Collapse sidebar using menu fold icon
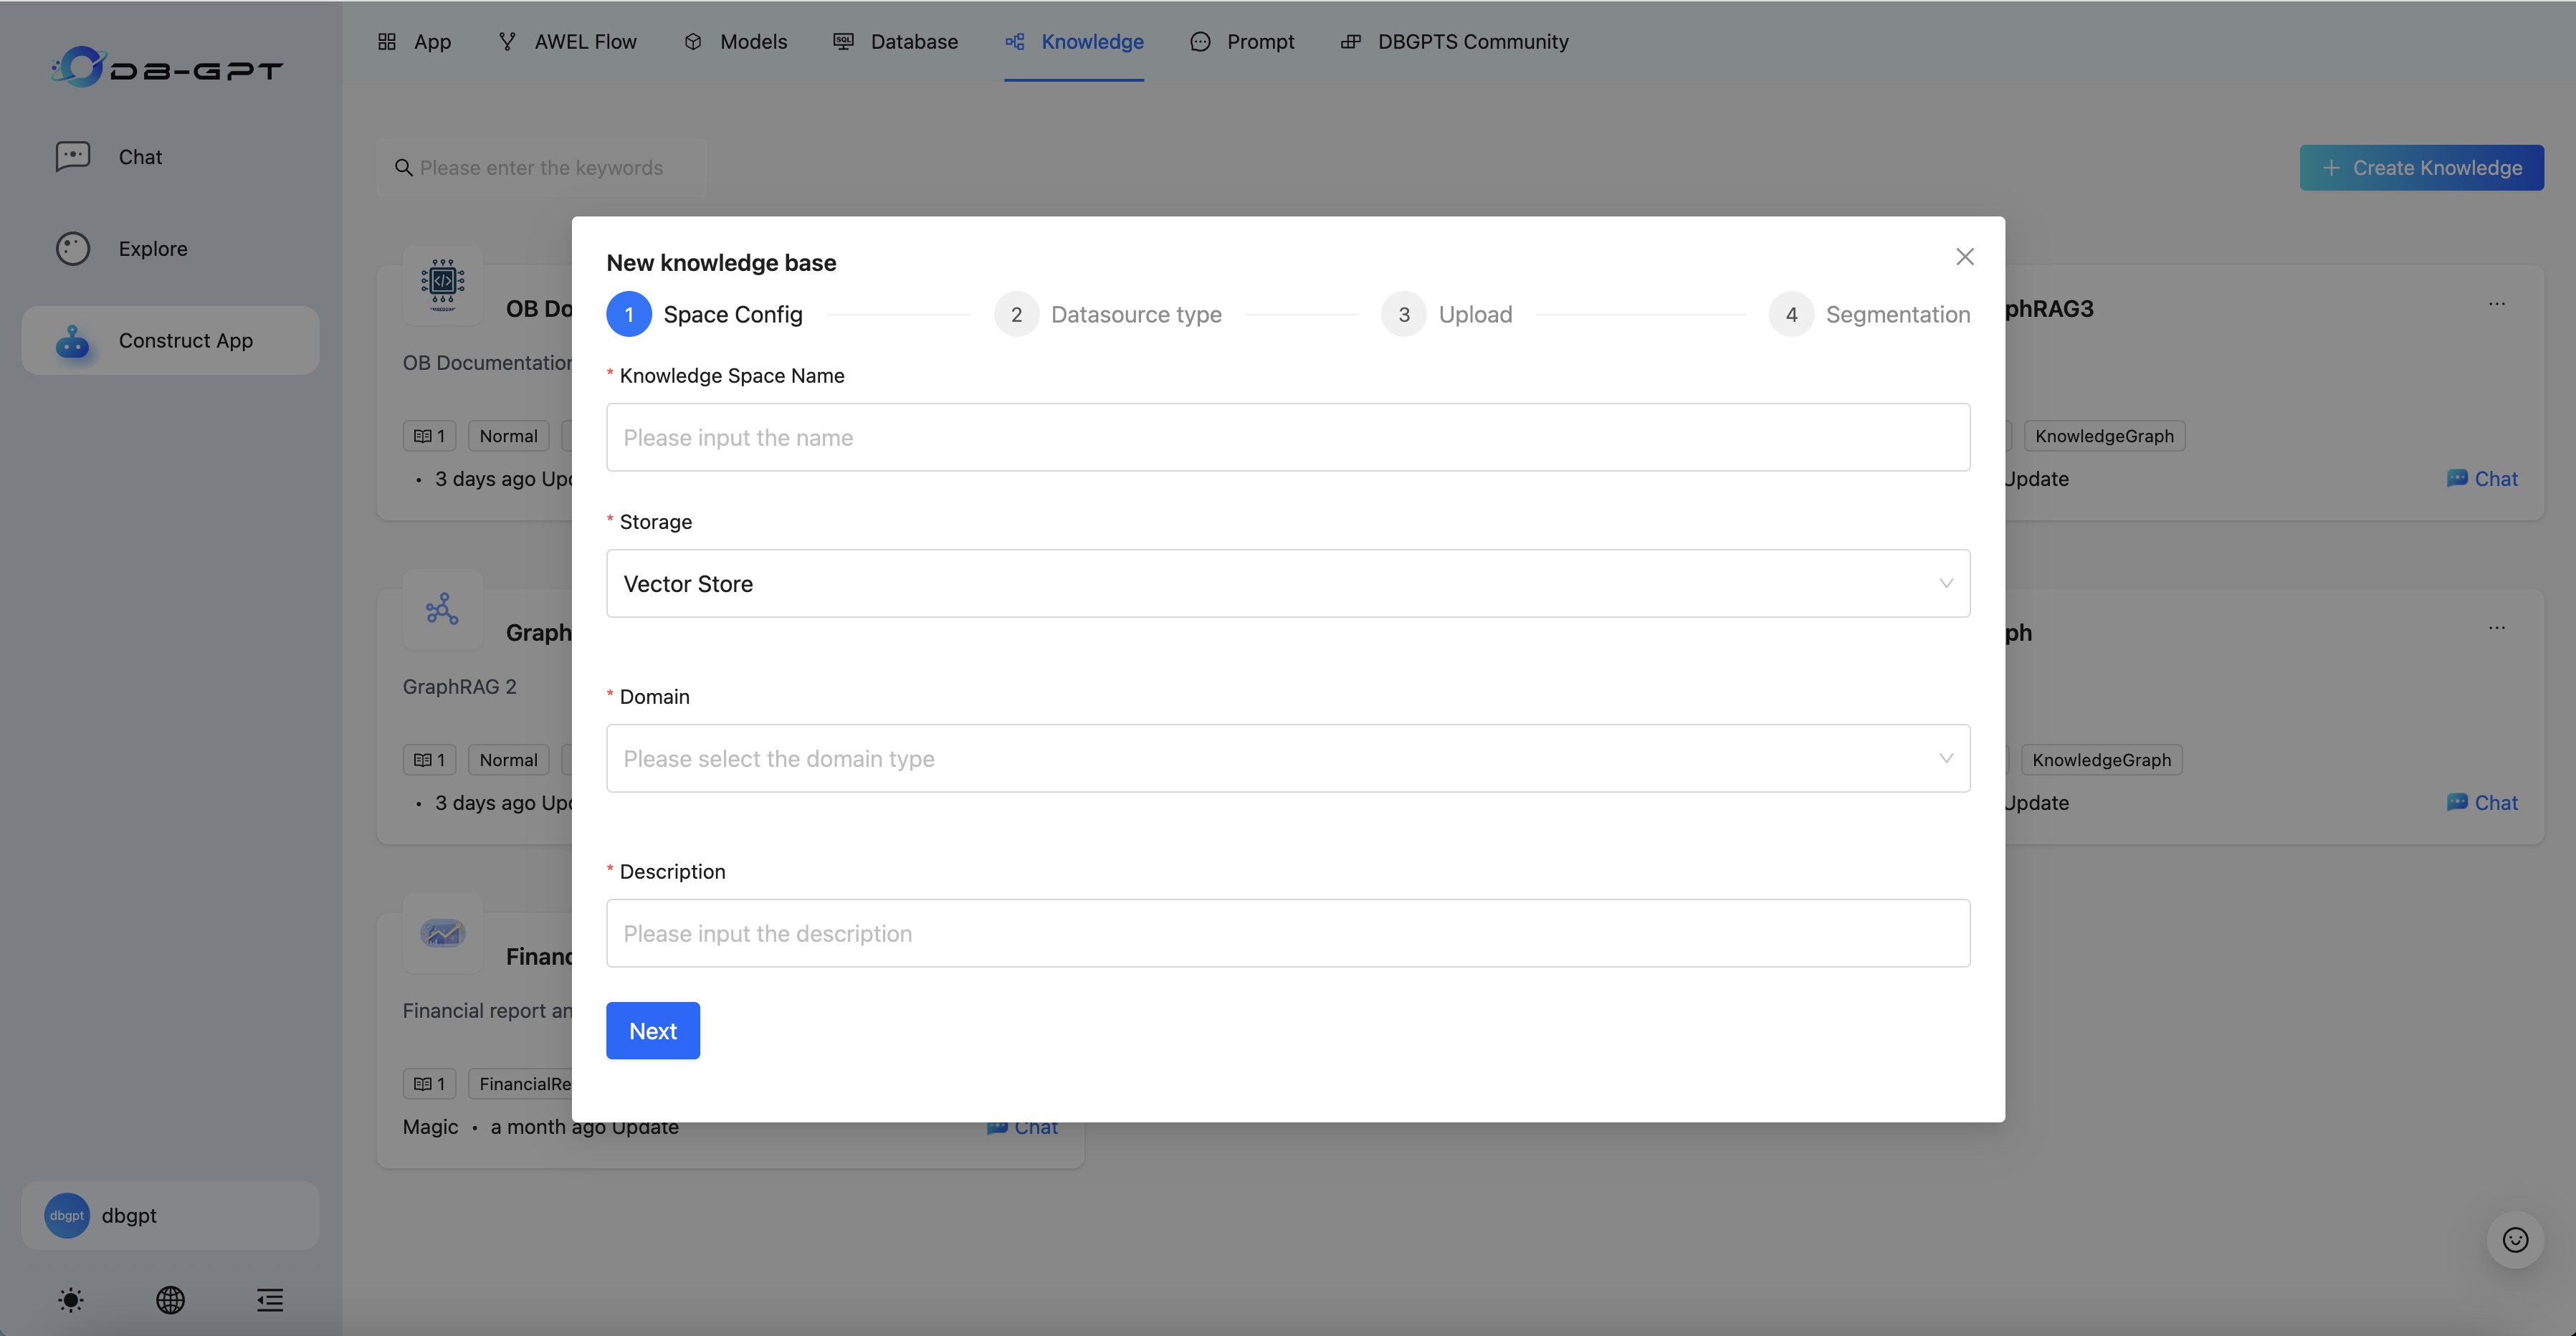 (270, 1299)
